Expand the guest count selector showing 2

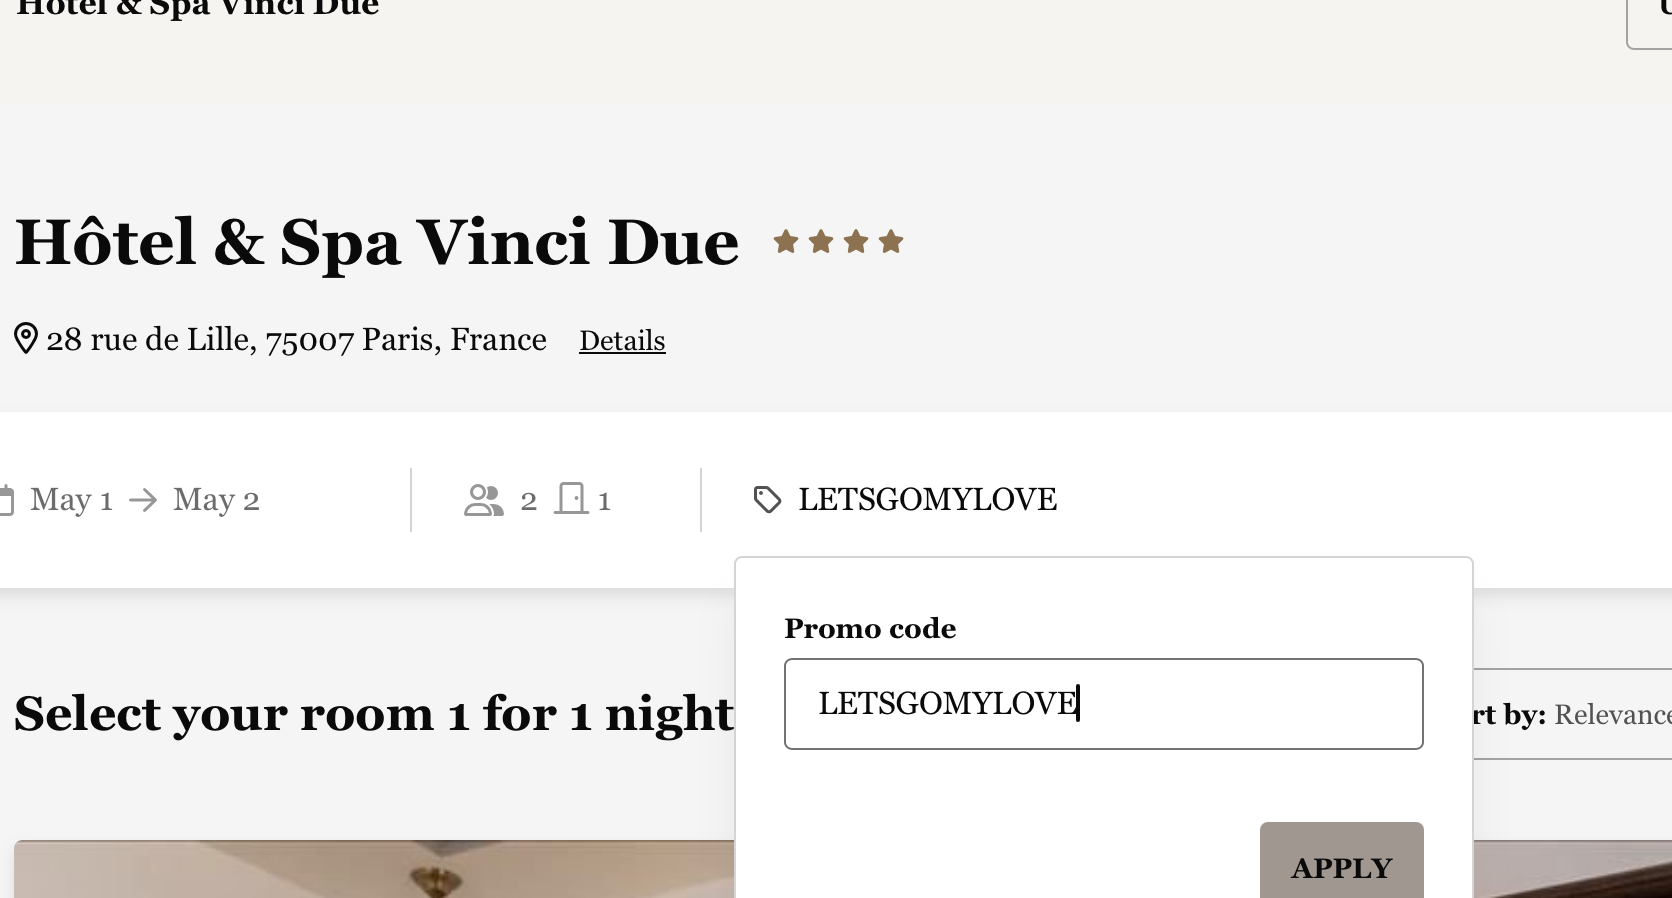(528, 500)
